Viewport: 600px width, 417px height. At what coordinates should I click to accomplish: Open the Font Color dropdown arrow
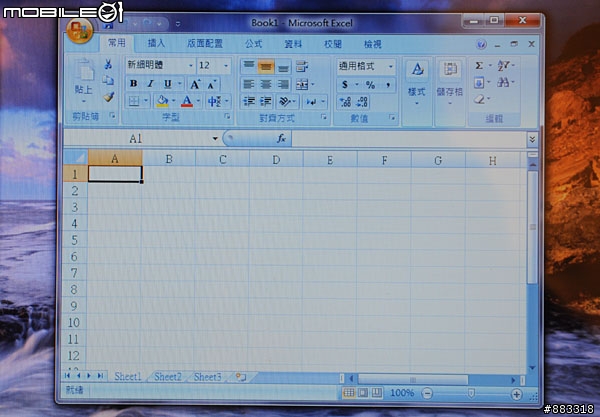pyautogui.click(x=199, y=101)
